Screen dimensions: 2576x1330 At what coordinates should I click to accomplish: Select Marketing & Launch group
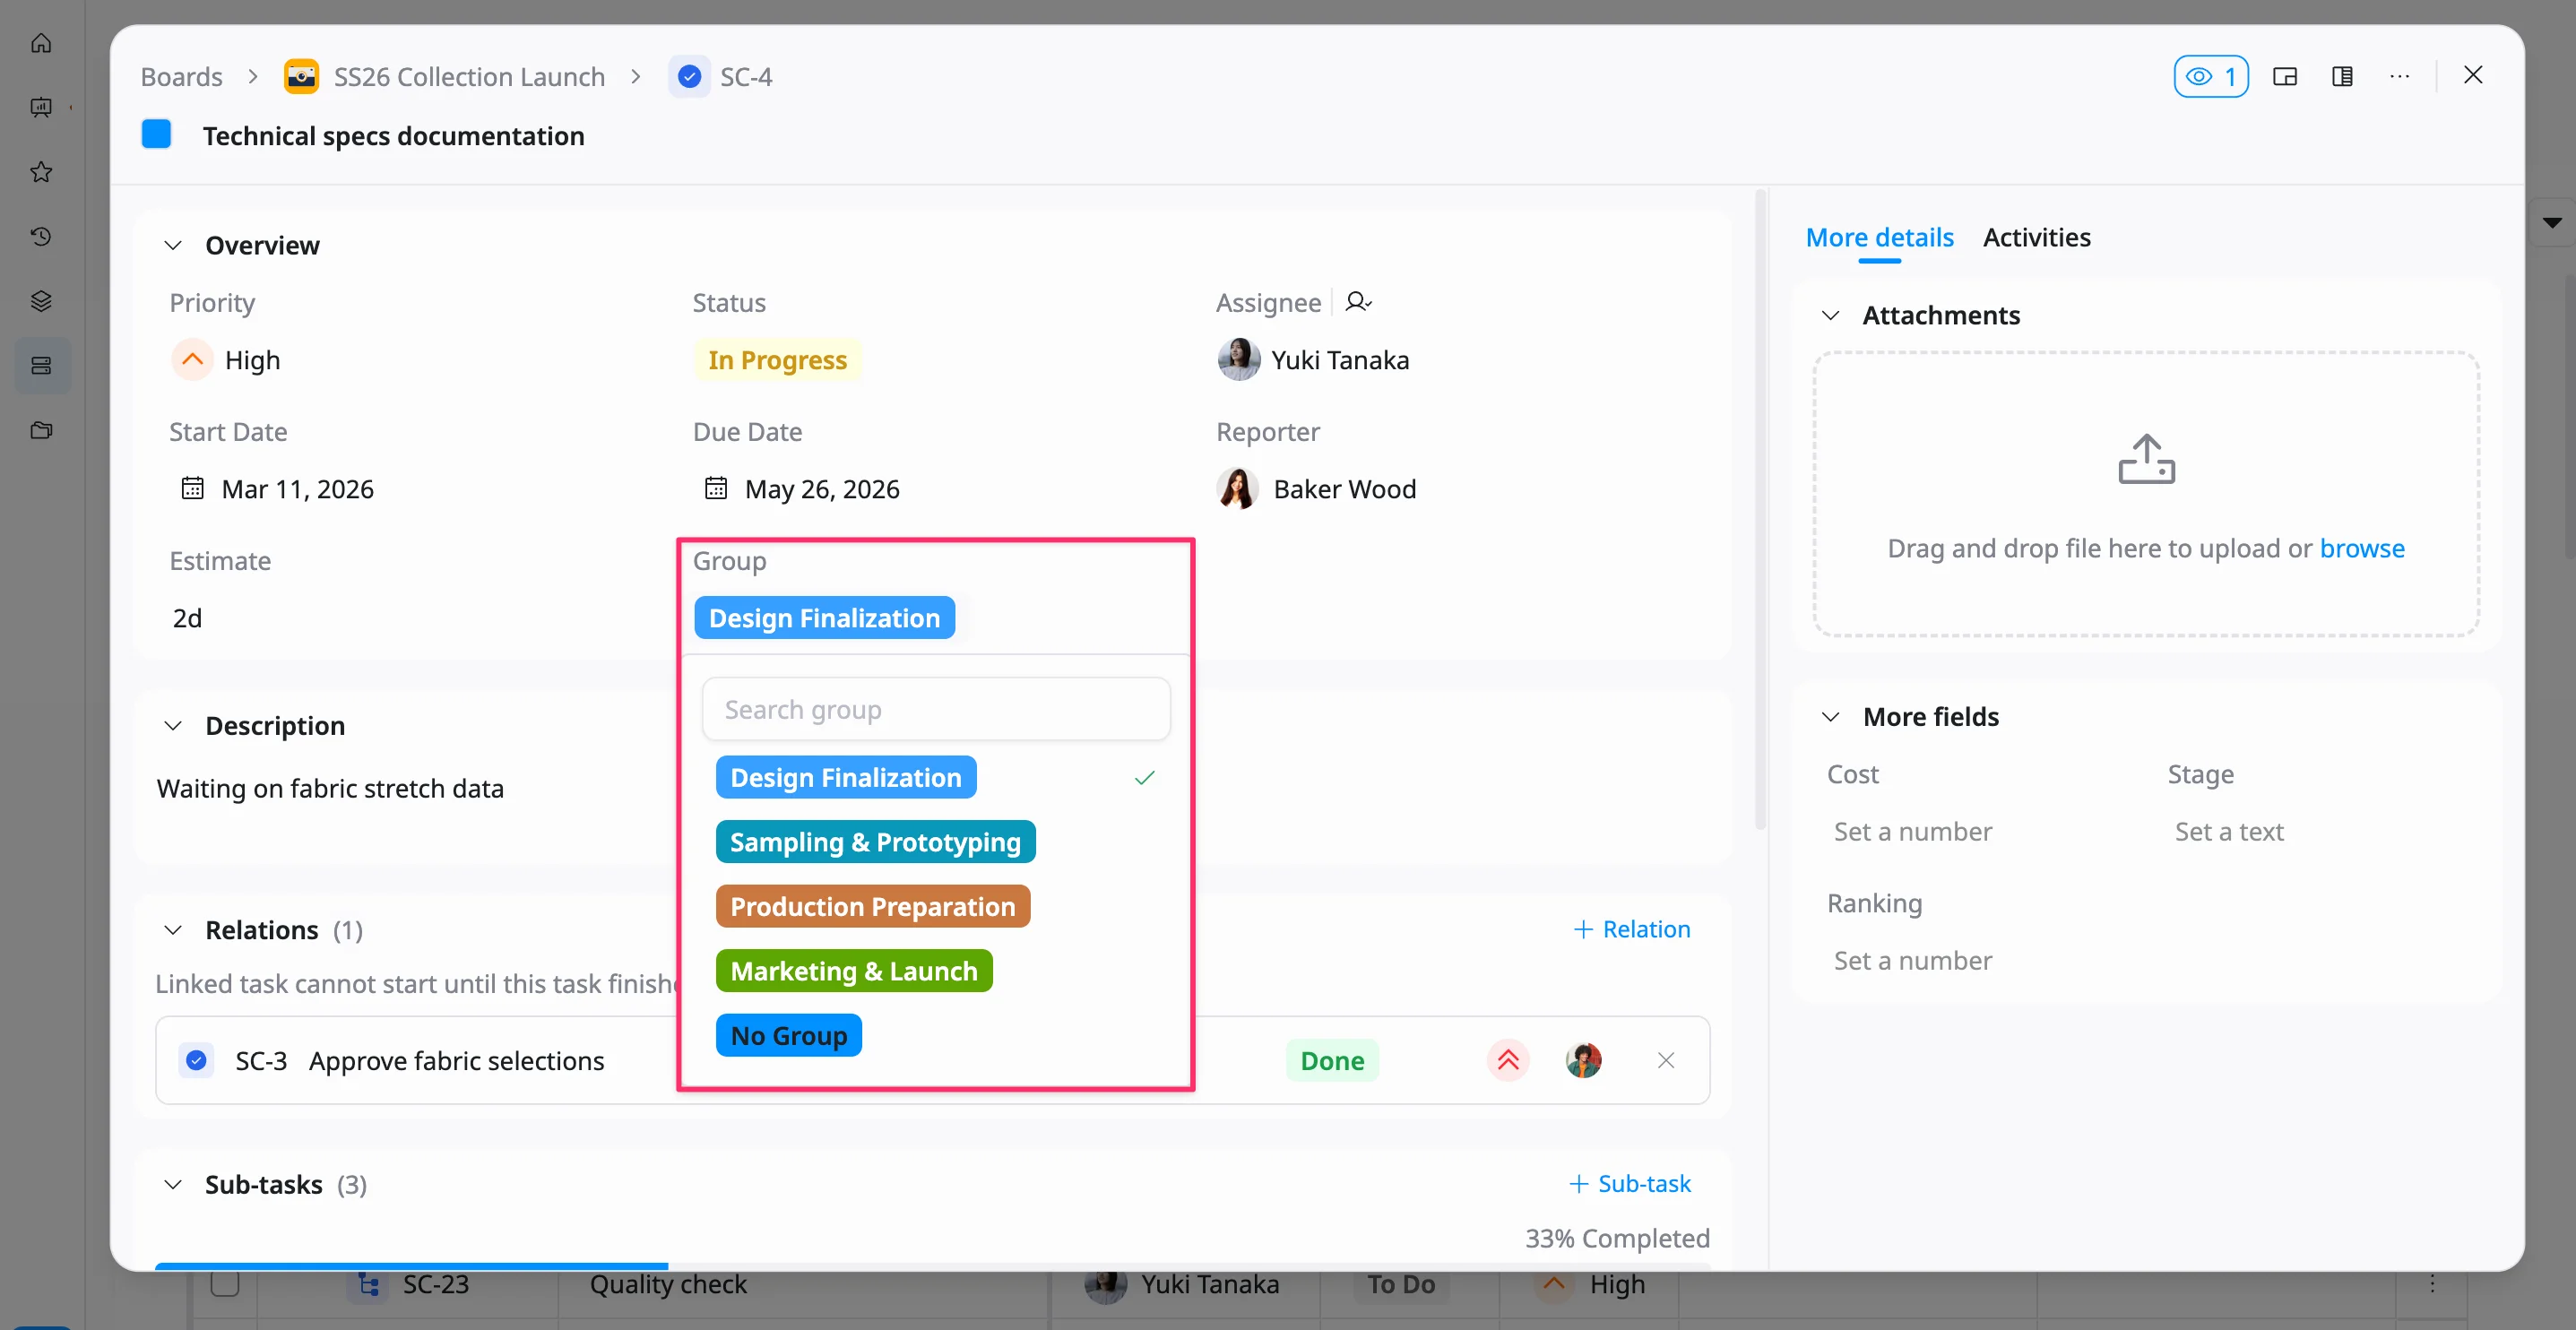point(854,971)
